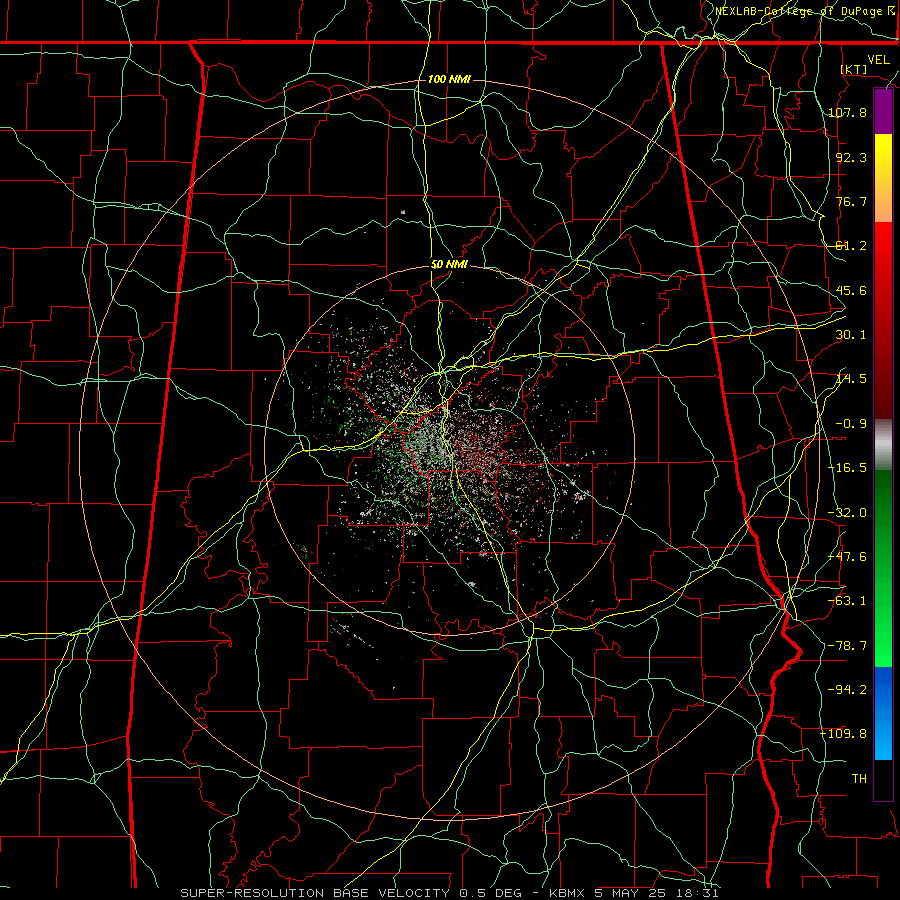Click the -63.1 velocity scale value
This screenshot has height=900, width=900.
click(x=847, y=601)
